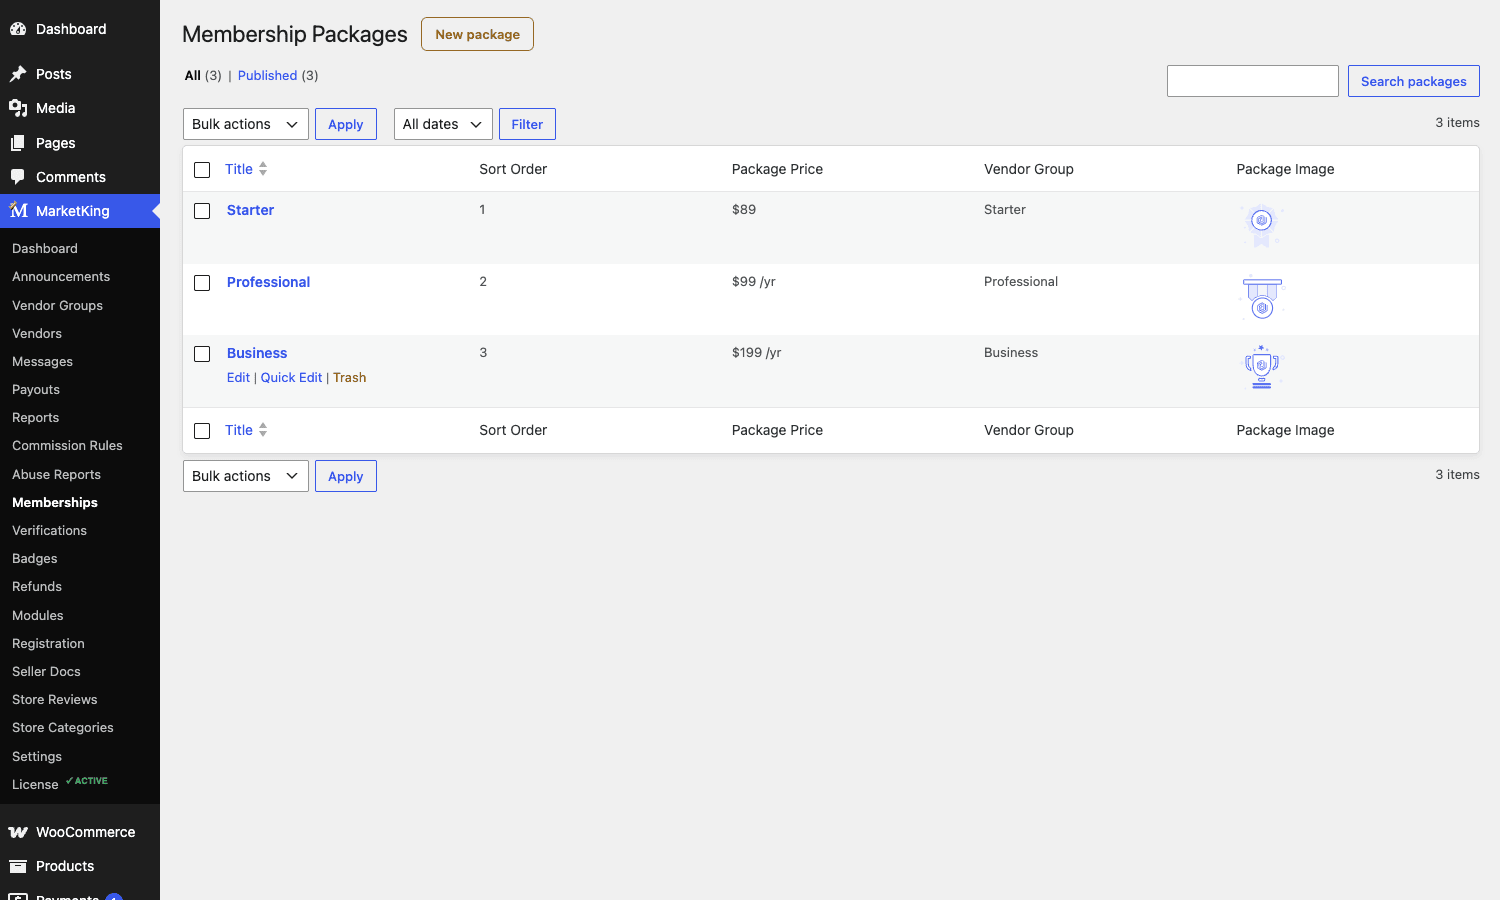
Task: Click the top Apply button
Action: 346,124
